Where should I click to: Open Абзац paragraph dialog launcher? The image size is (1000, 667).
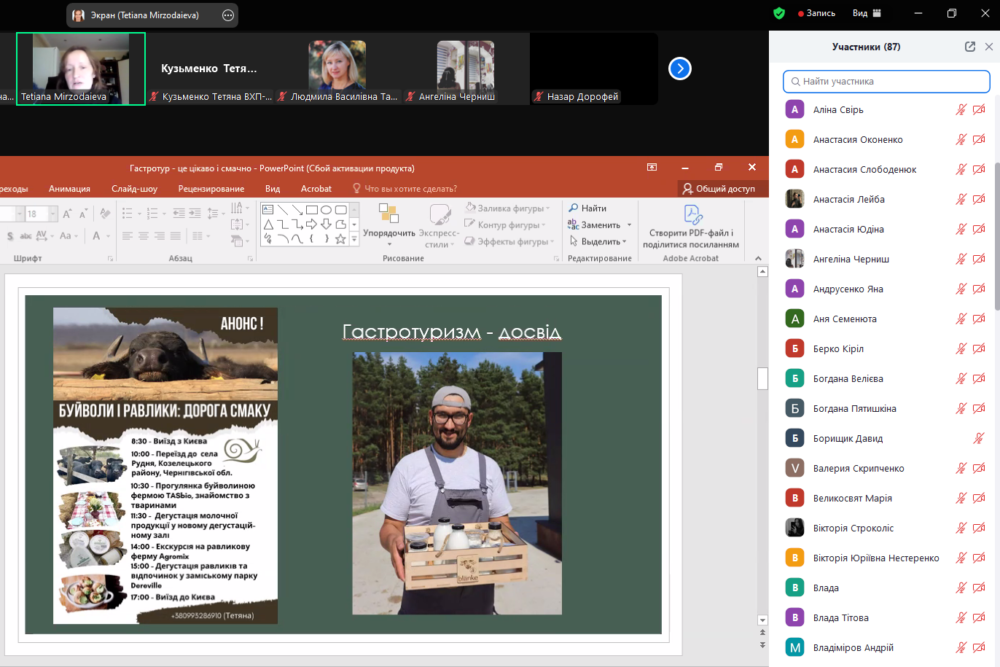click(249, 259)
